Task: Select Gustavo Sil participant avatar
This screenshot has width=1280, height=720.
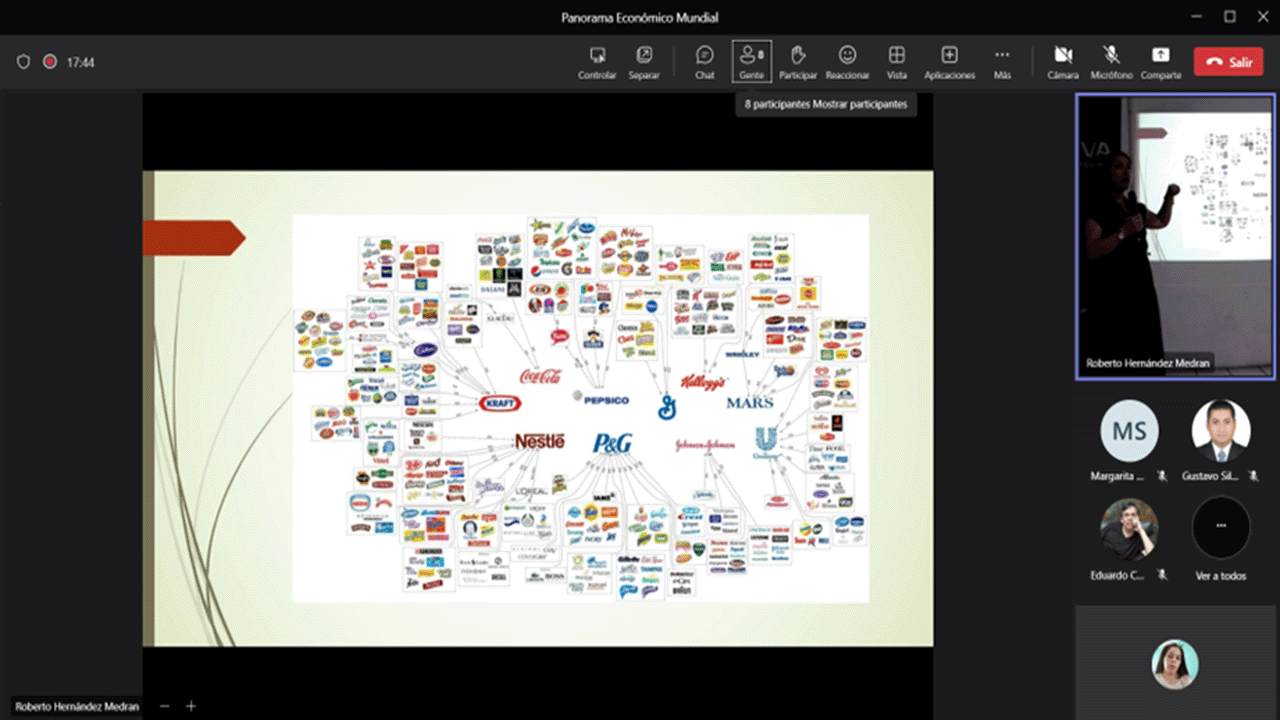Action: pyautogui.click(x=1221, y=430)
